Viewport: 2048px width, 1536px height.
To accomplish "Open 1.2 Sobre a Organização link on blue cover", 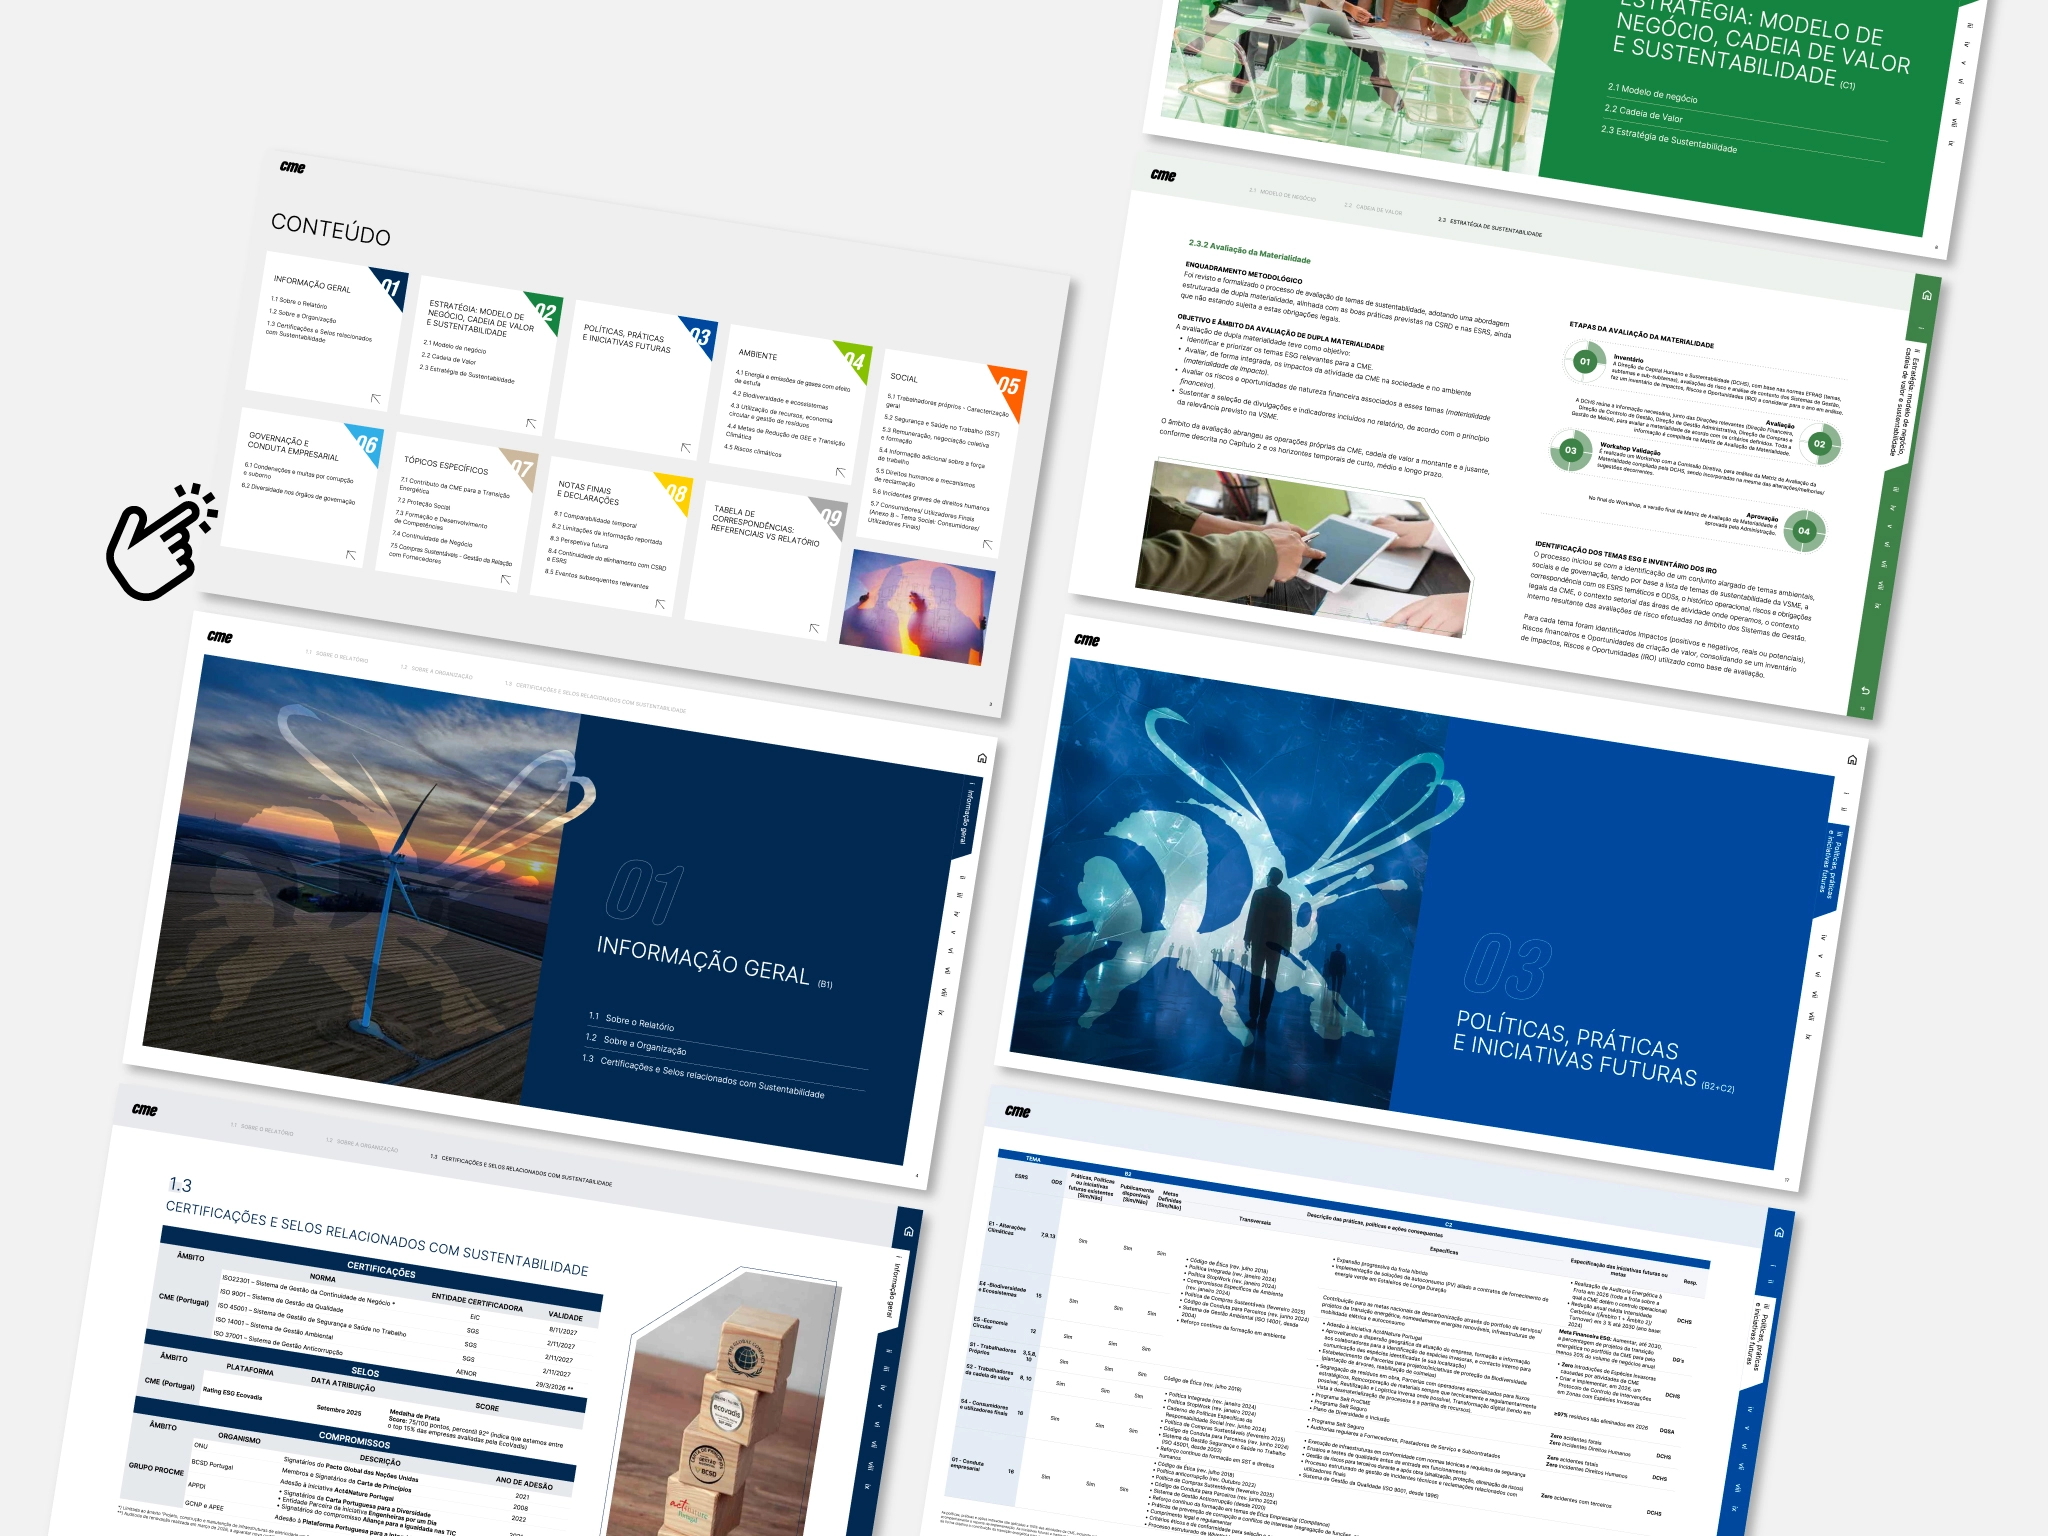I will (x=636, y=1045).
